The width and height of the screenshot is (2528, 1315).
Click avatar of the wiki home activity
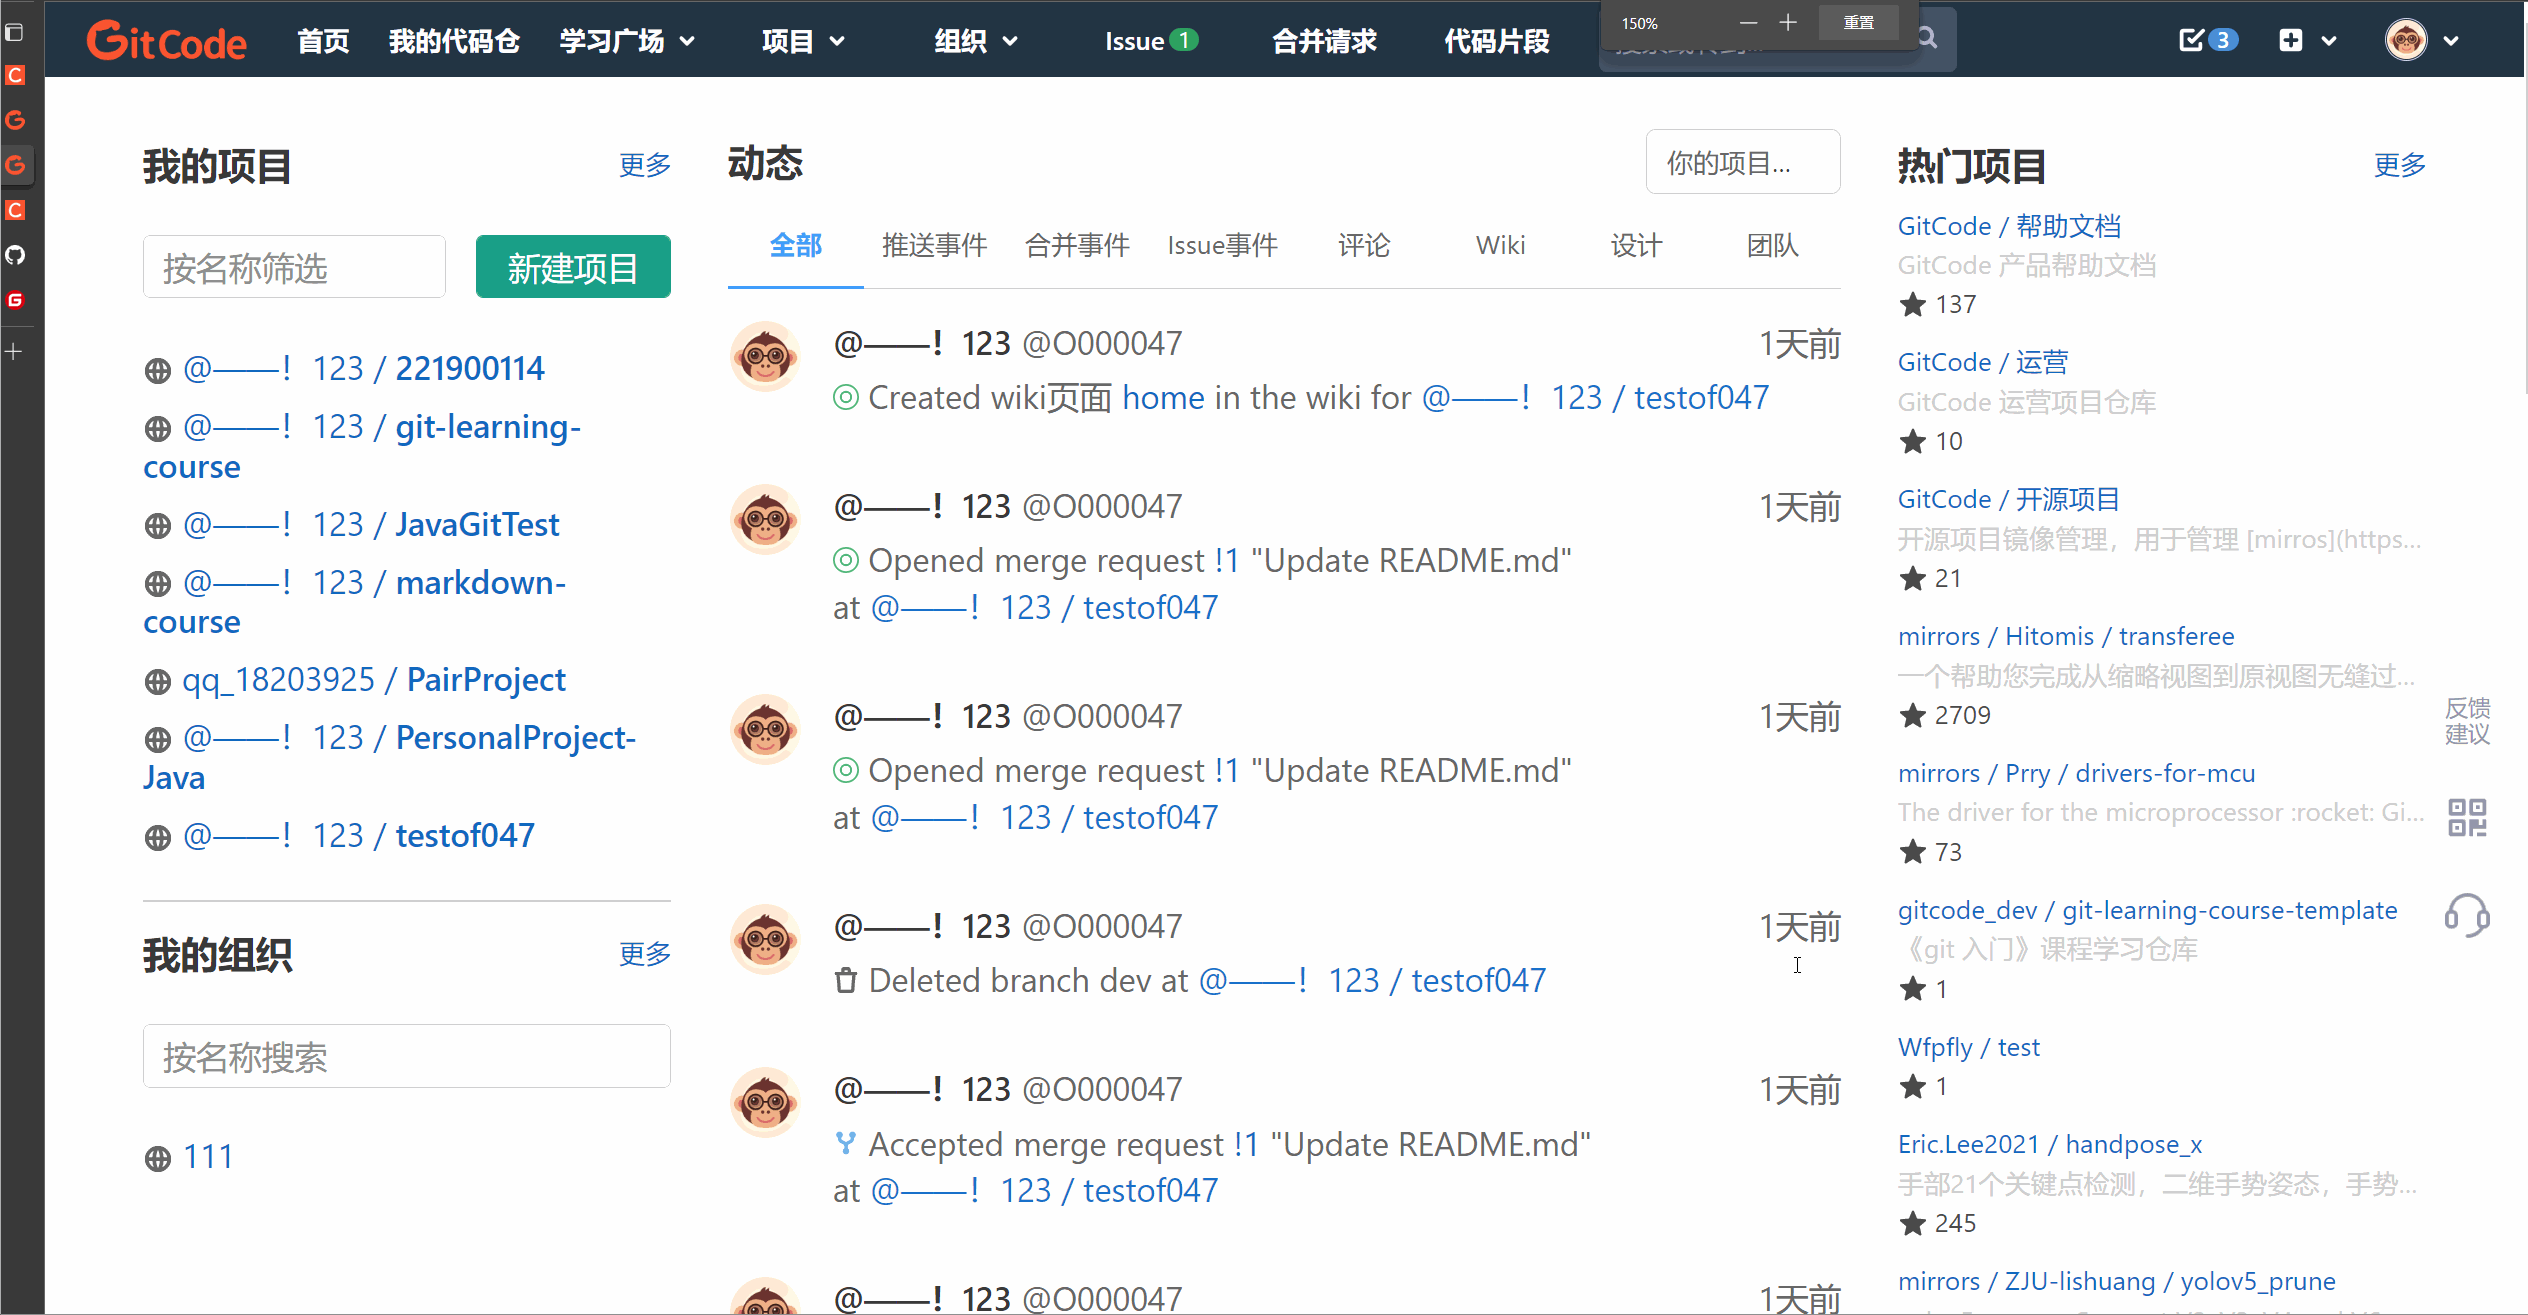coord(765,356)
